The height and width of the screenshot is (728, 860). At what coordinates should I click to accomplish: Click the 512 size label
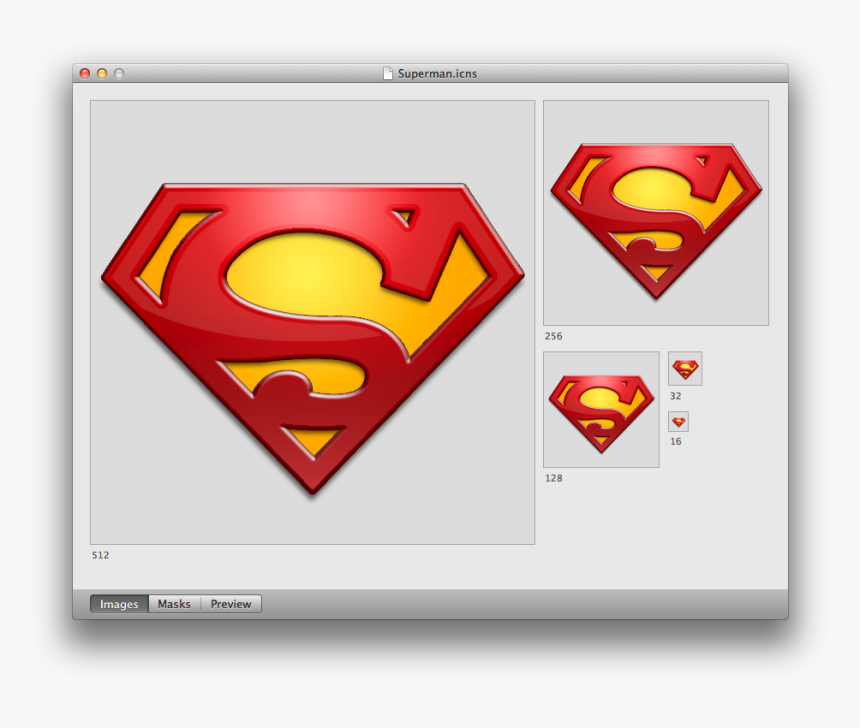tap(100, 555)
